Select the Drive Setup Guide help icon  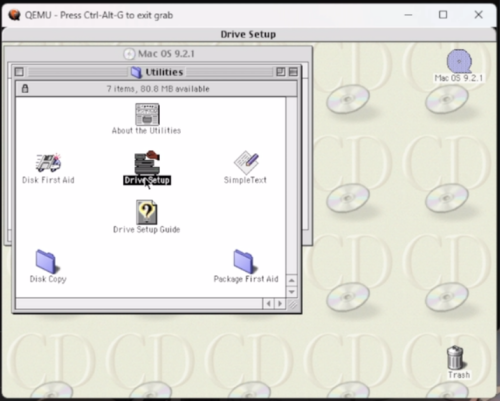pos(147,212)
